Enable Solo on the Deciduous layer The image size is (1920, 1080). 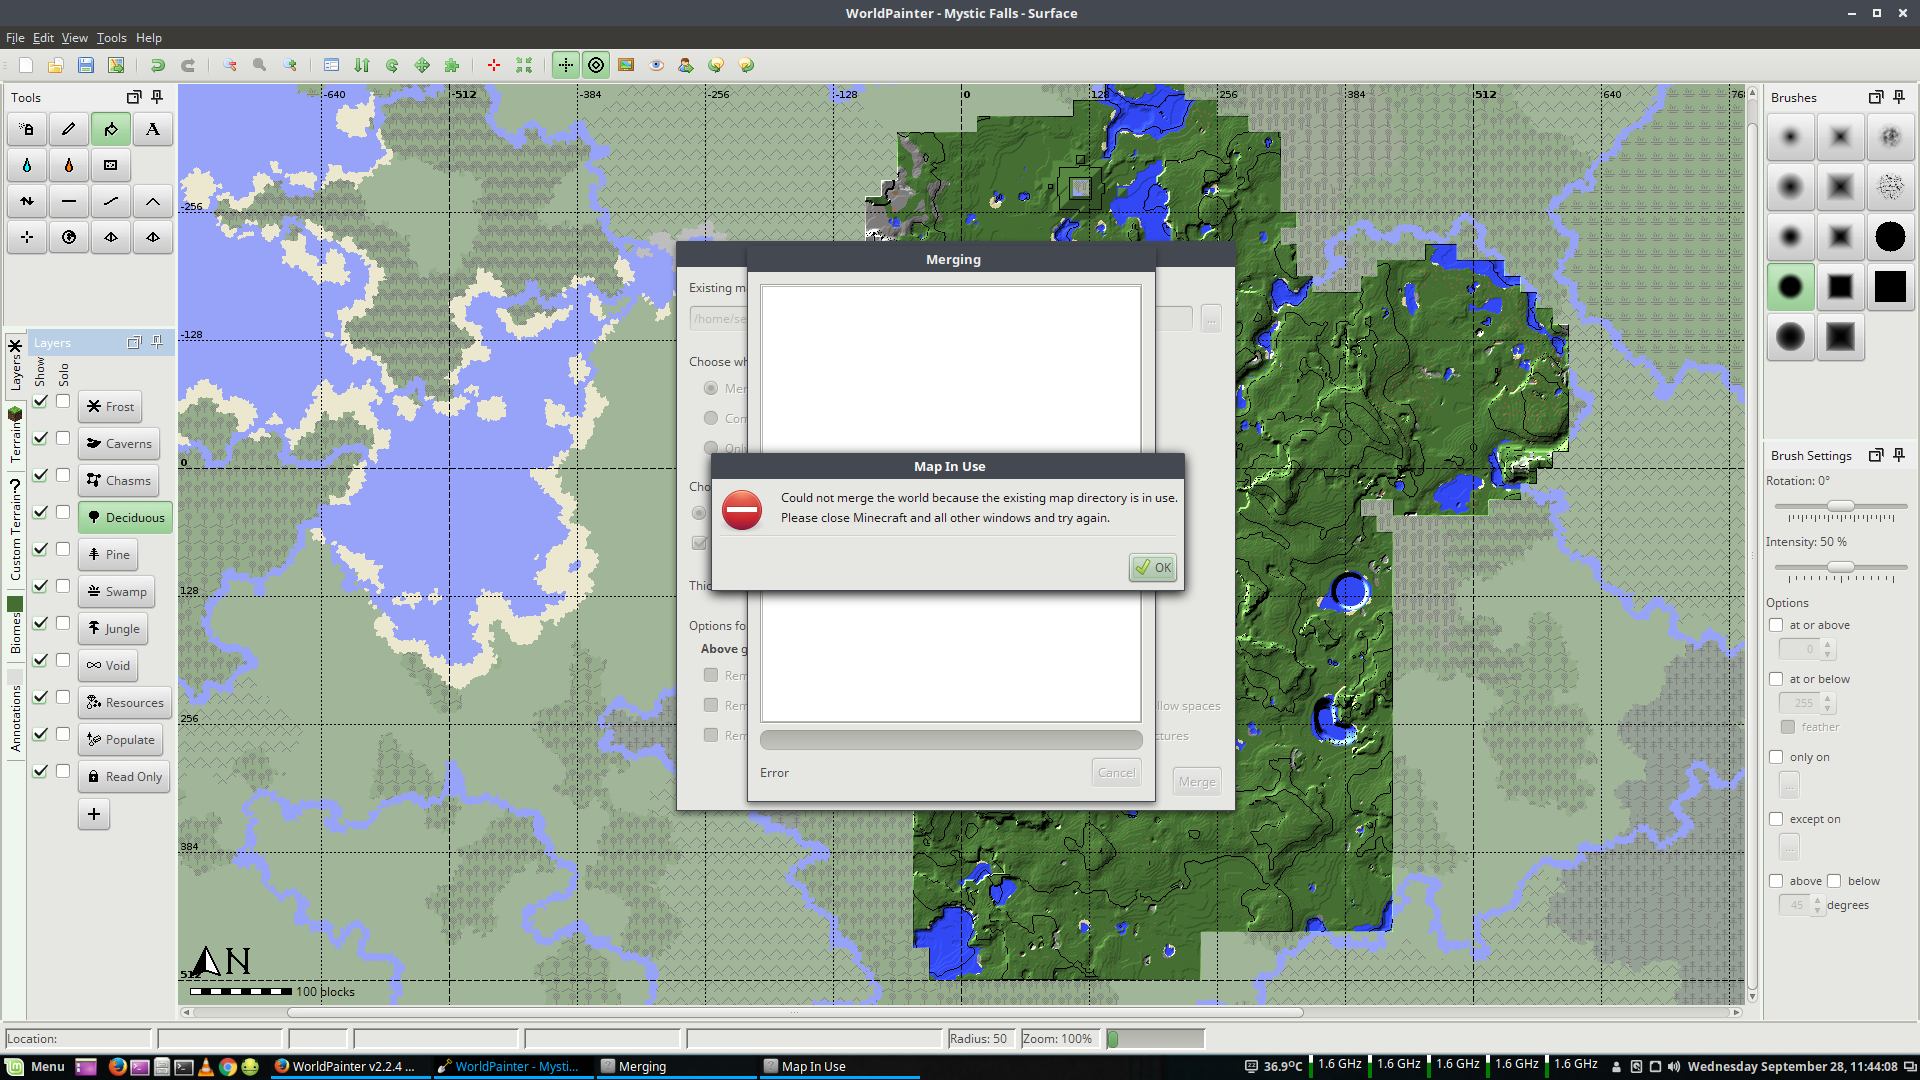[x=63, y=512]
